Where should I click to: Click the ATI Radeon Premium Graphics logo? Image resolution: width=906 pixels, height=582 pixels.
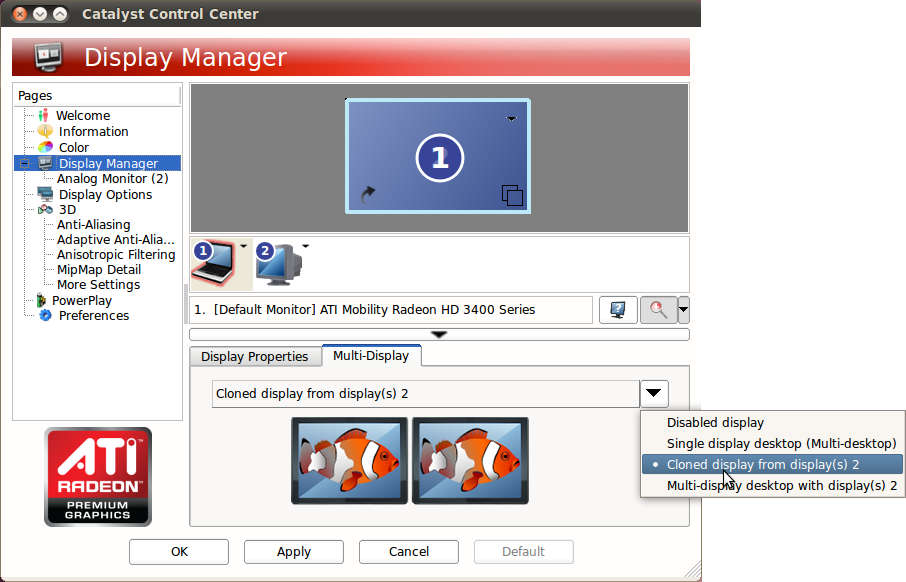click(x=98, y=477)
